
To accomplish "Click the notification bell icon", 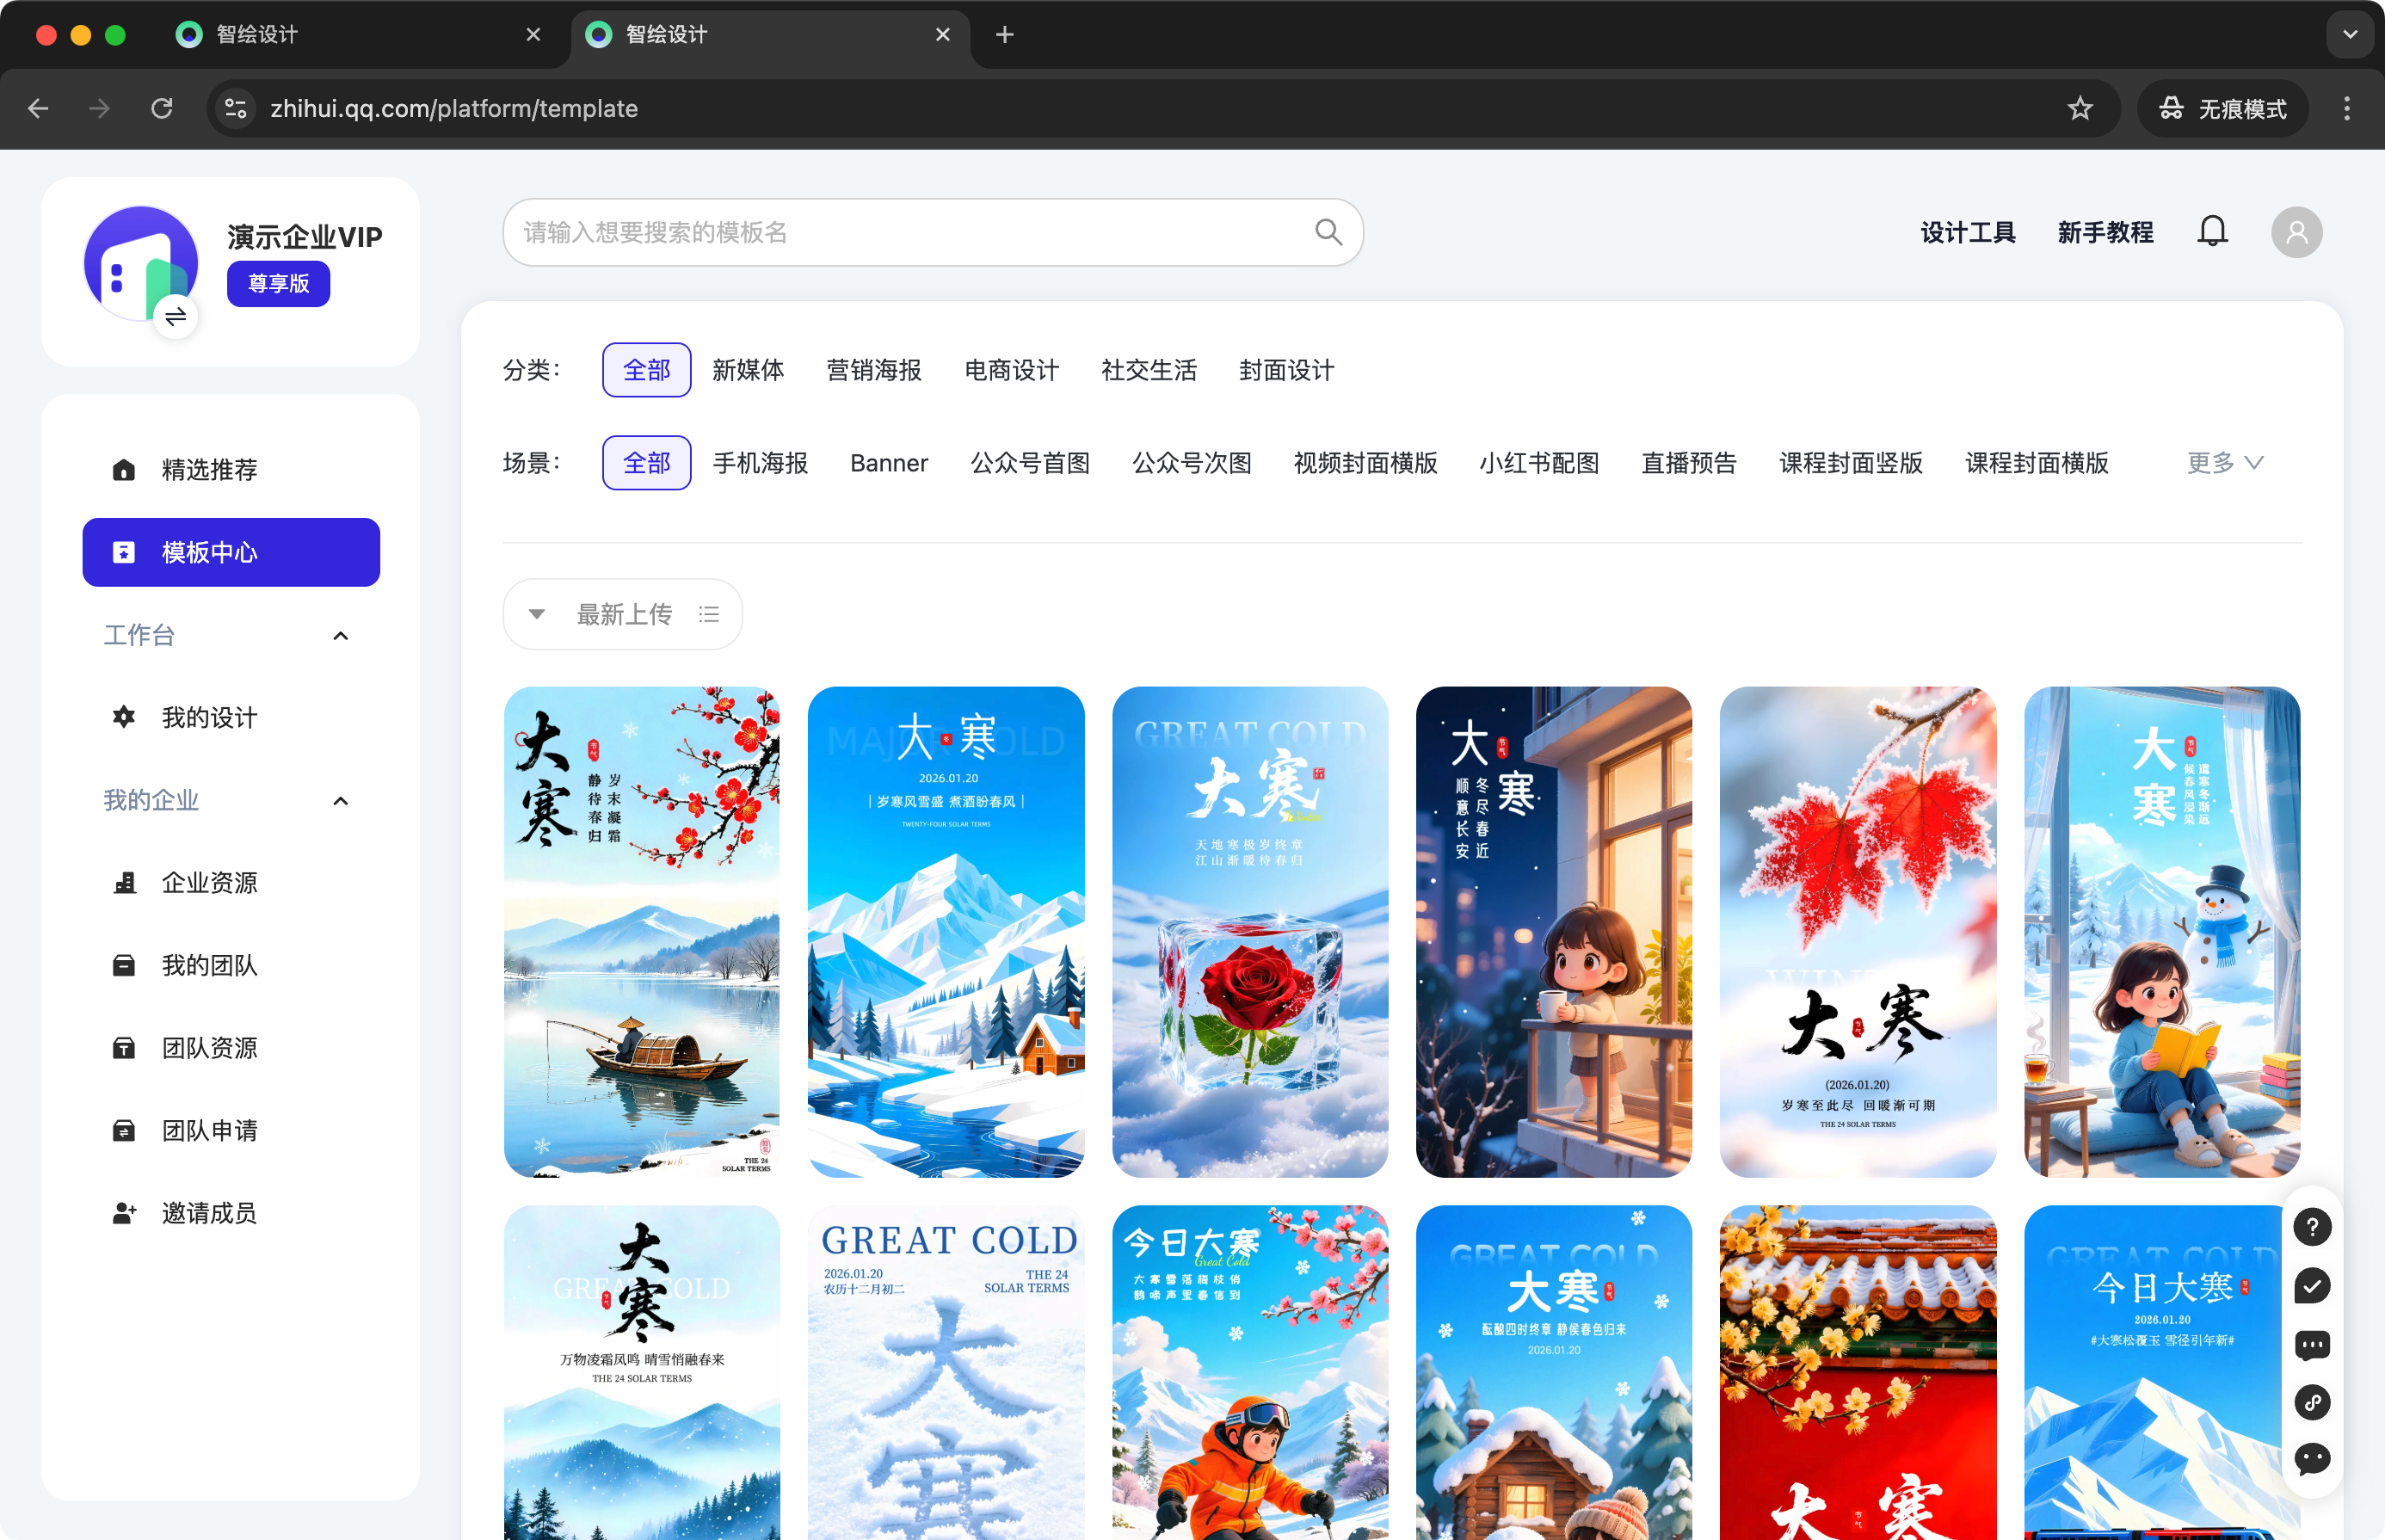I will (2212, 232).
